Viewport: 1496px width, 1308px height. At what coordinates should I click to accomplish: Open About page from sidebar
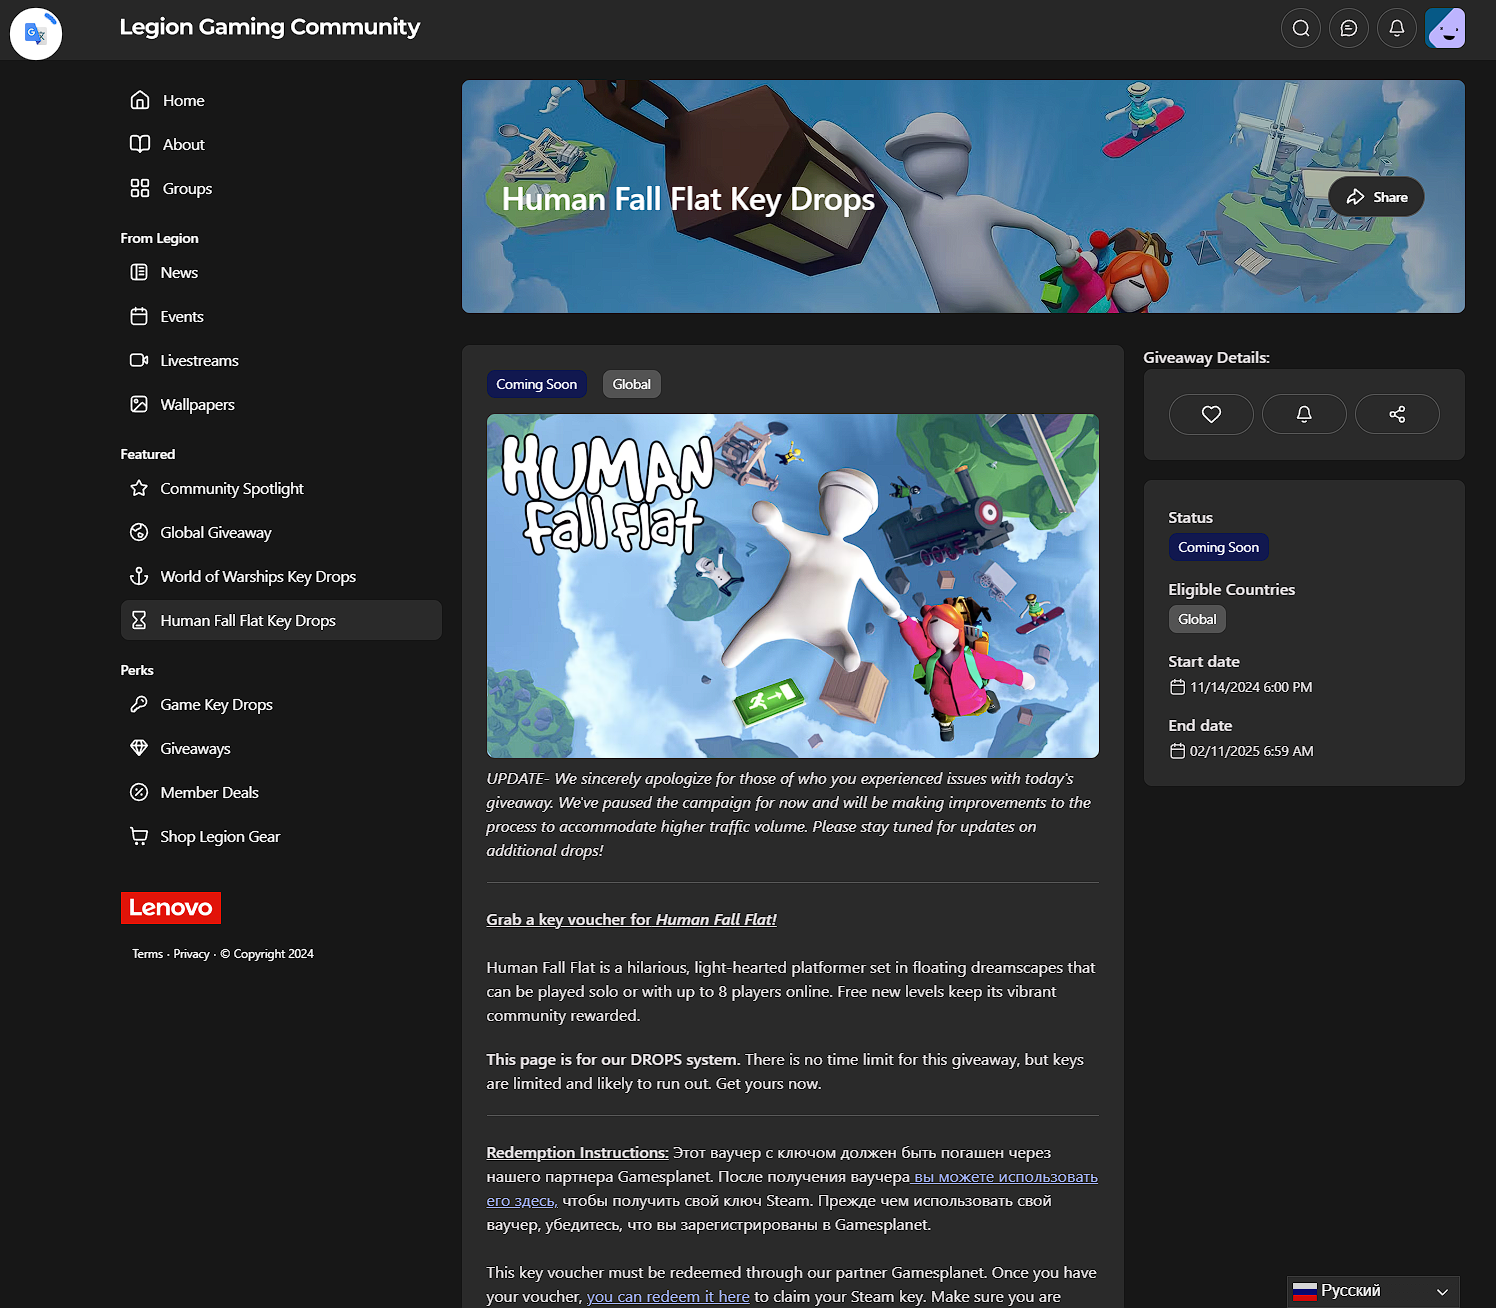coord(281,144)
